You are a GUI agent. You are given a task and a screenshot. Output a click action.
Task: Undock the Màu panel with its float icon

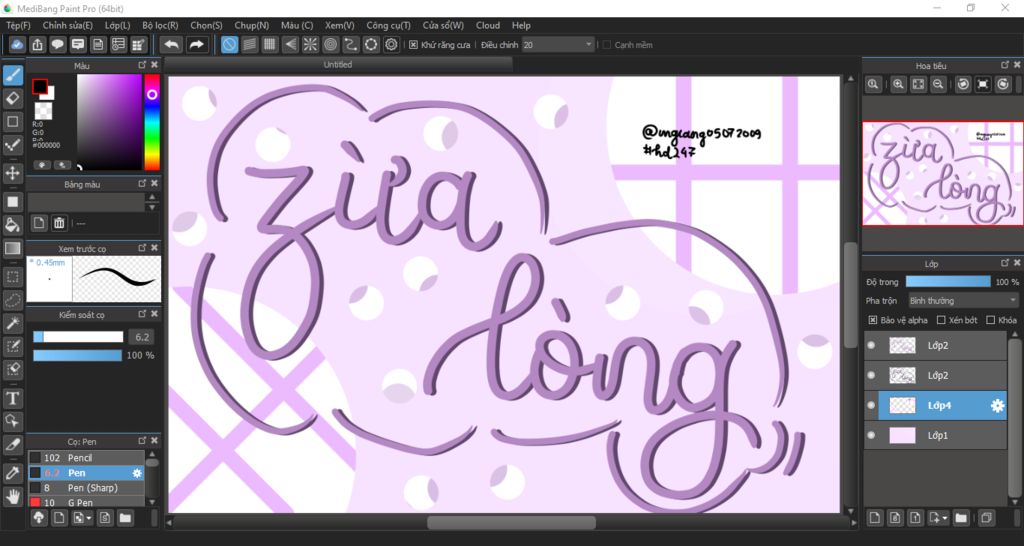(x=142, y=65)
